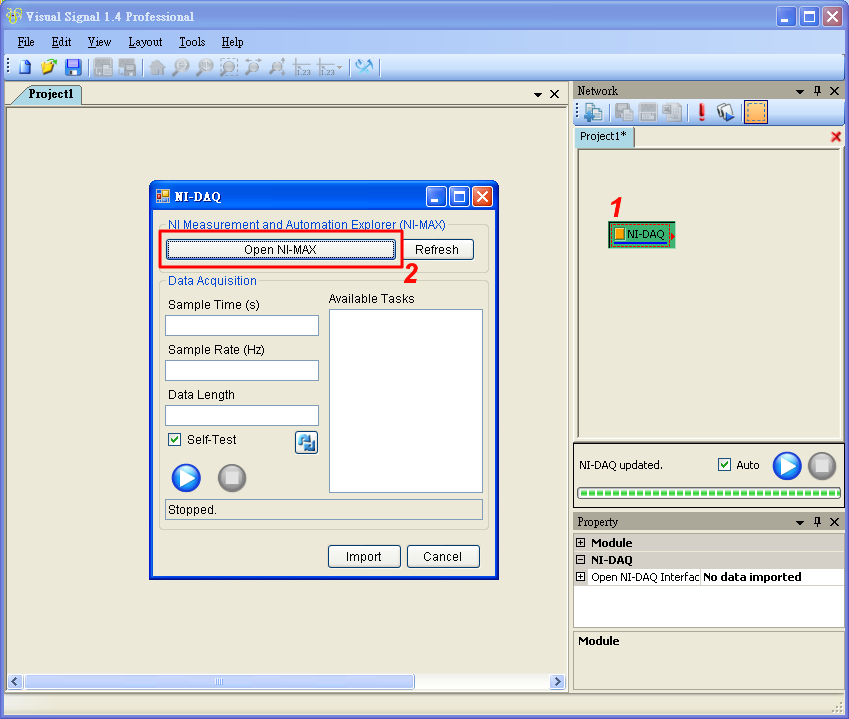849x719 pixels.
Task: Pin the Network panel
Action: point(818,91)
